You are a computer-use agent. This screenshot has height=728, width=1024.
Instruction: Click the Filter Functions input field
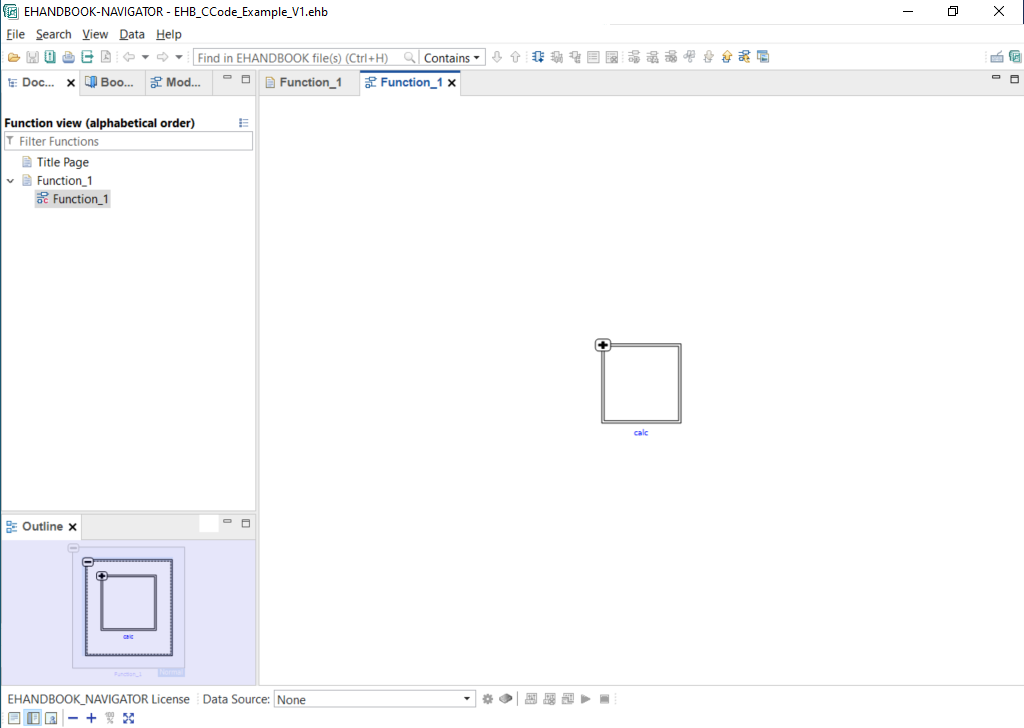click(x=134, y=142)
